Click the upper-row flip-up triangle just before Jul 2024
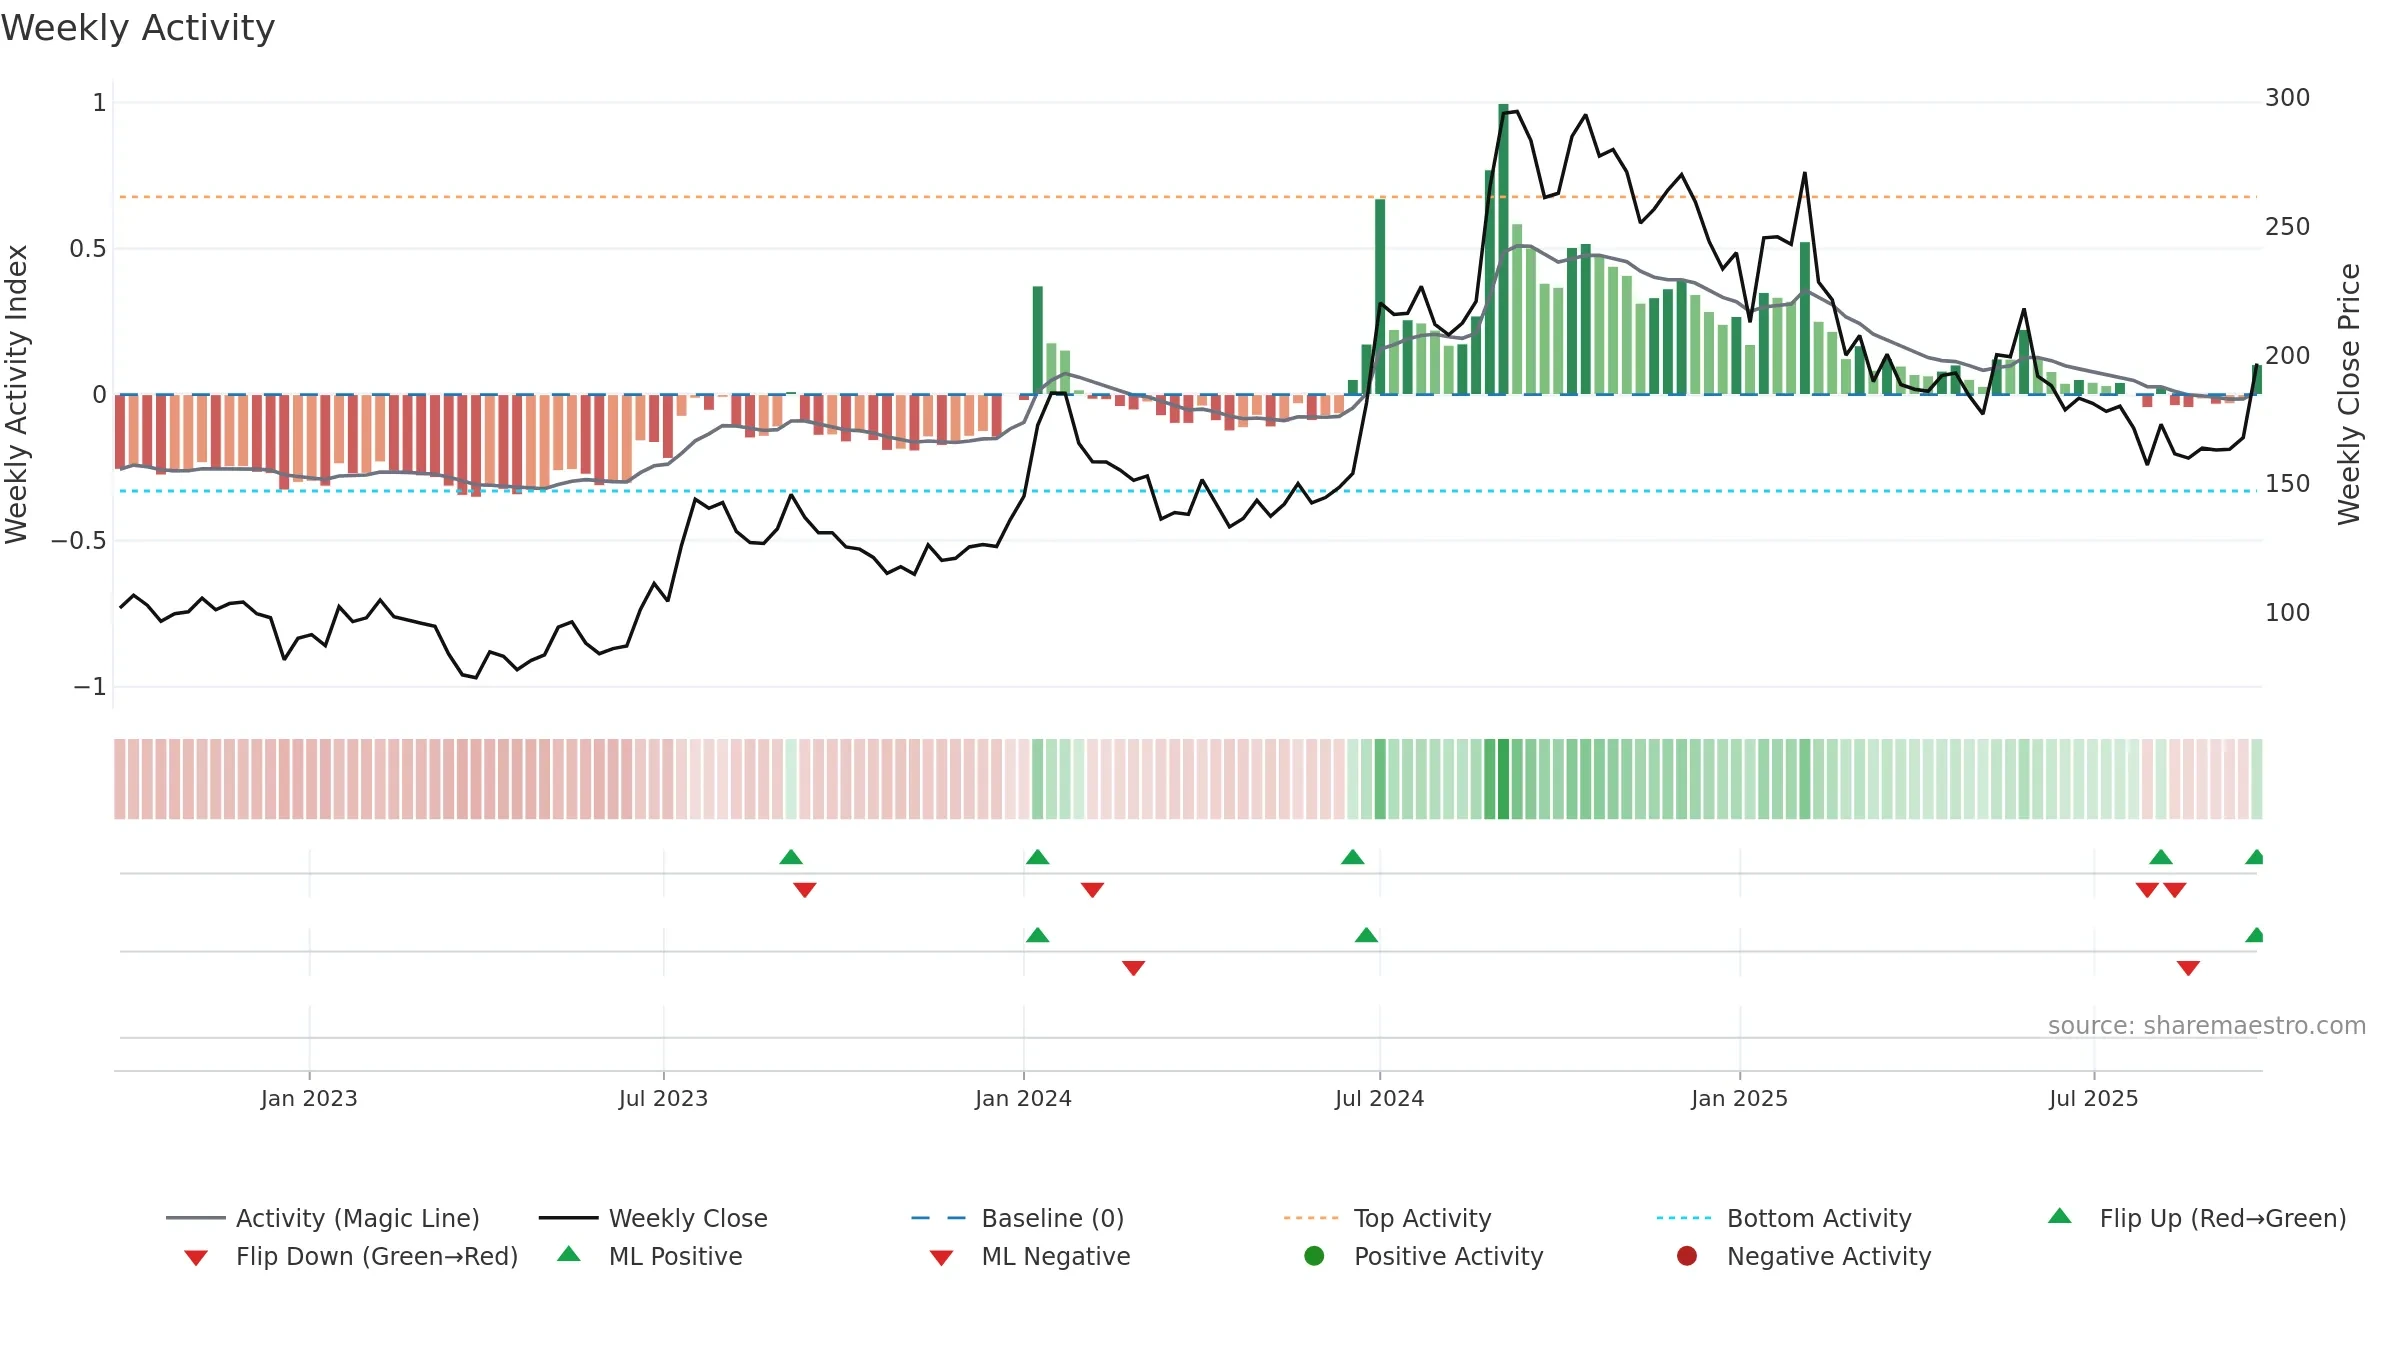This screenshot has width=2400, height=1350. pyautogui.click(x=1353, y=857)
